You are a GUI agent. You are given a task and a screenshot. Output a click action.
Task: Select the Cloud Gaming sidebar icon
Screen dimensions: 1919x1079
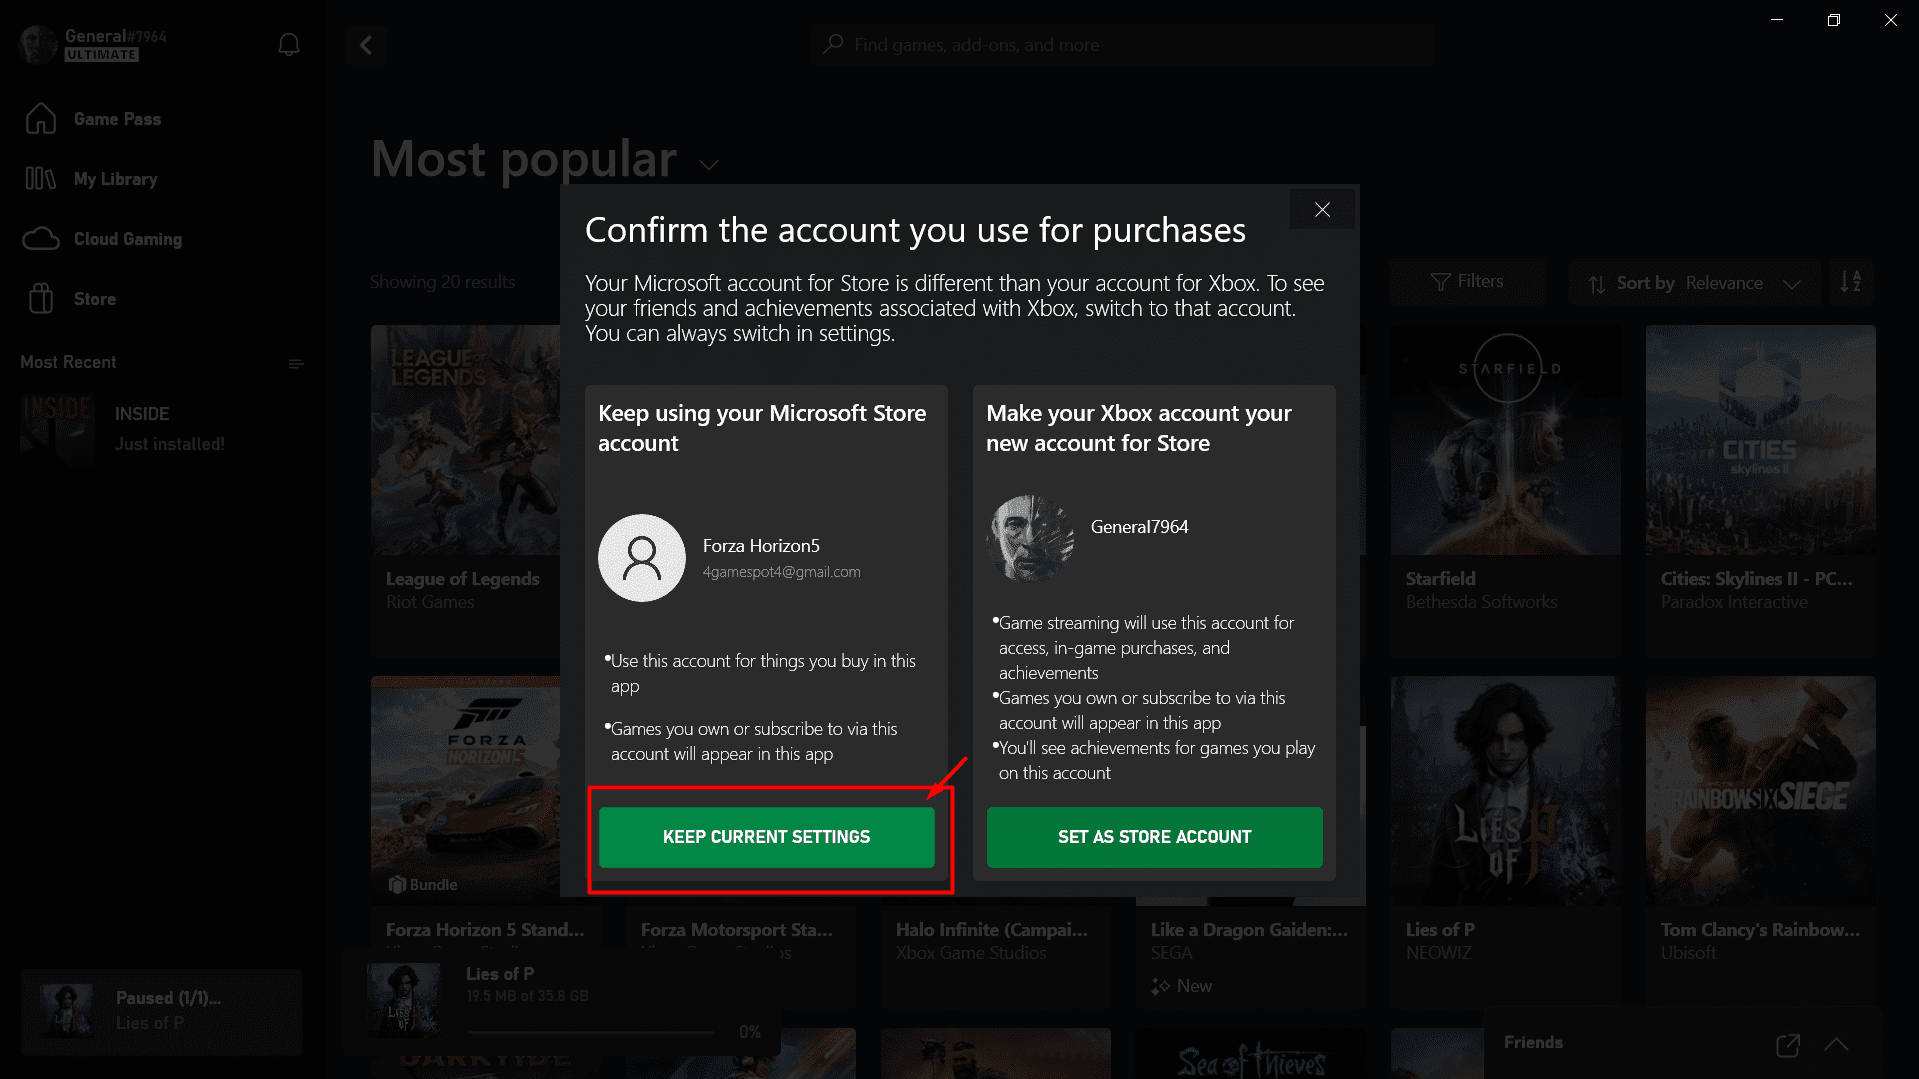click(x=41, y=238)
